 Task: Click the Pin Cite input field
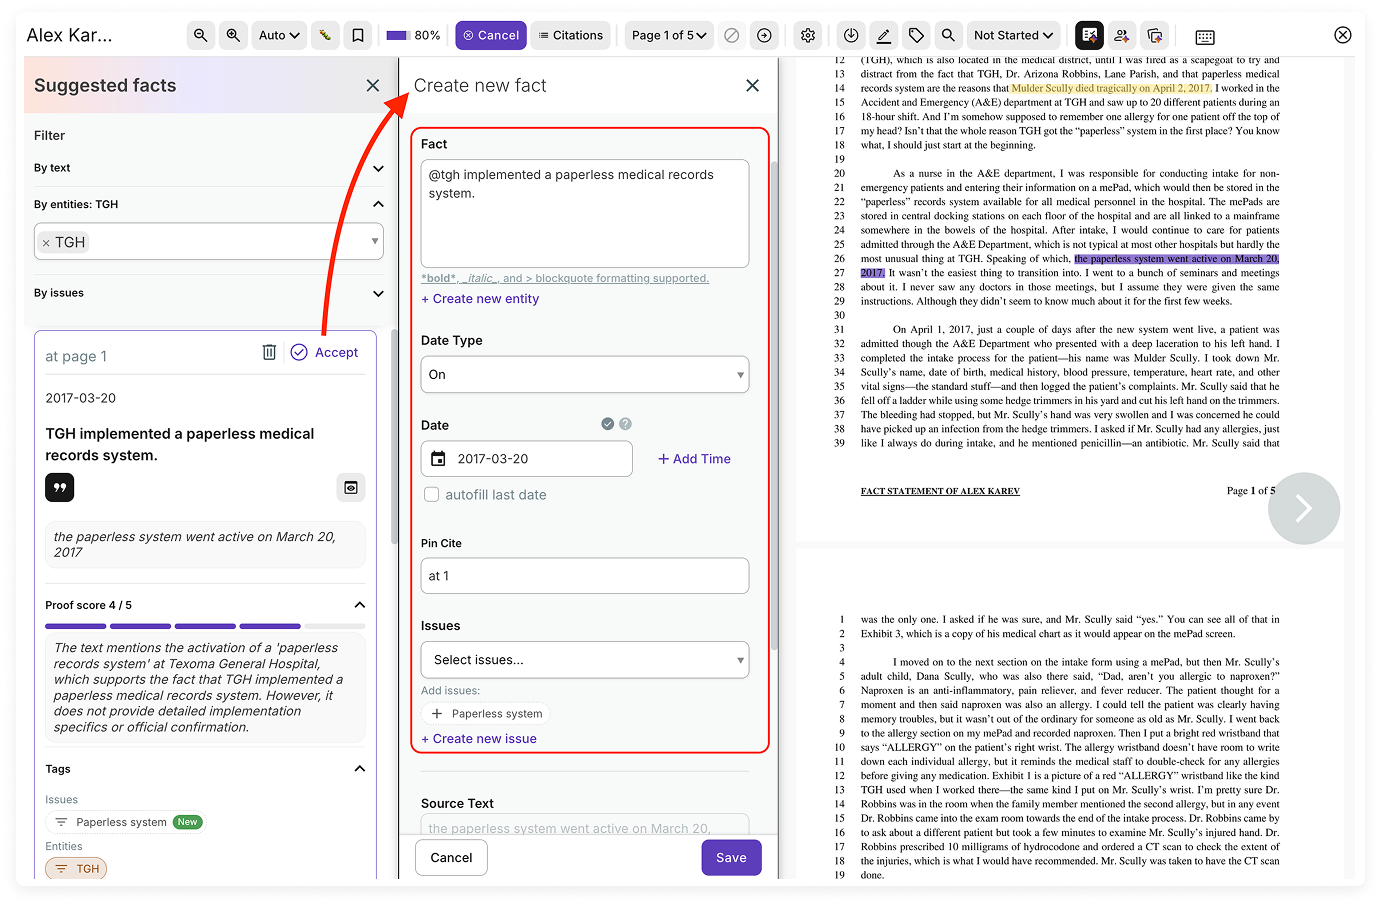[x=584, y=576]
